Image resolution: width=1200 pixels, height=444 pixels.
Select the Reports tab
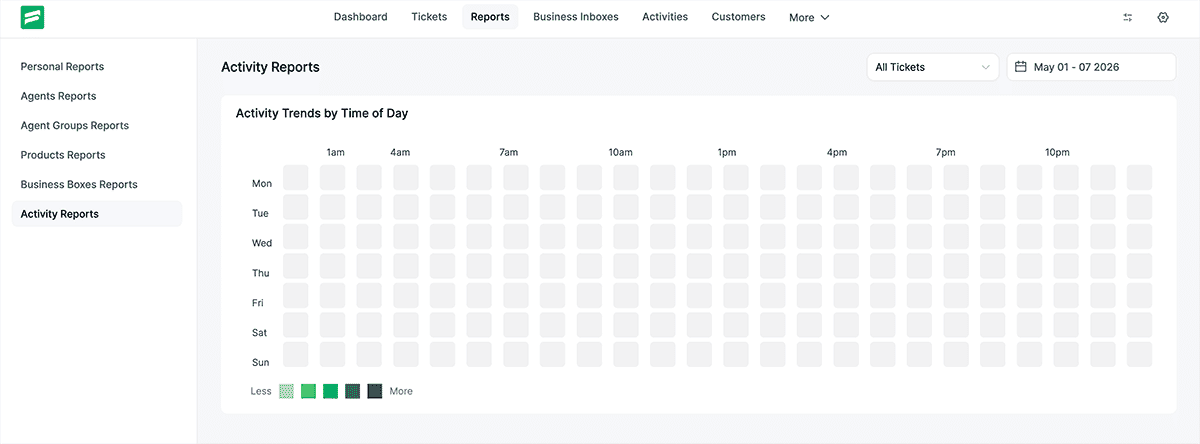tap(490, 17)
